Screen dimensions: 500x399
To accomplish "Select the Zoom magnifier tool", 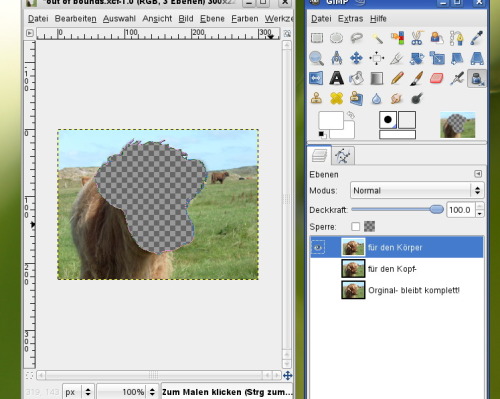I will coord(317,58).
